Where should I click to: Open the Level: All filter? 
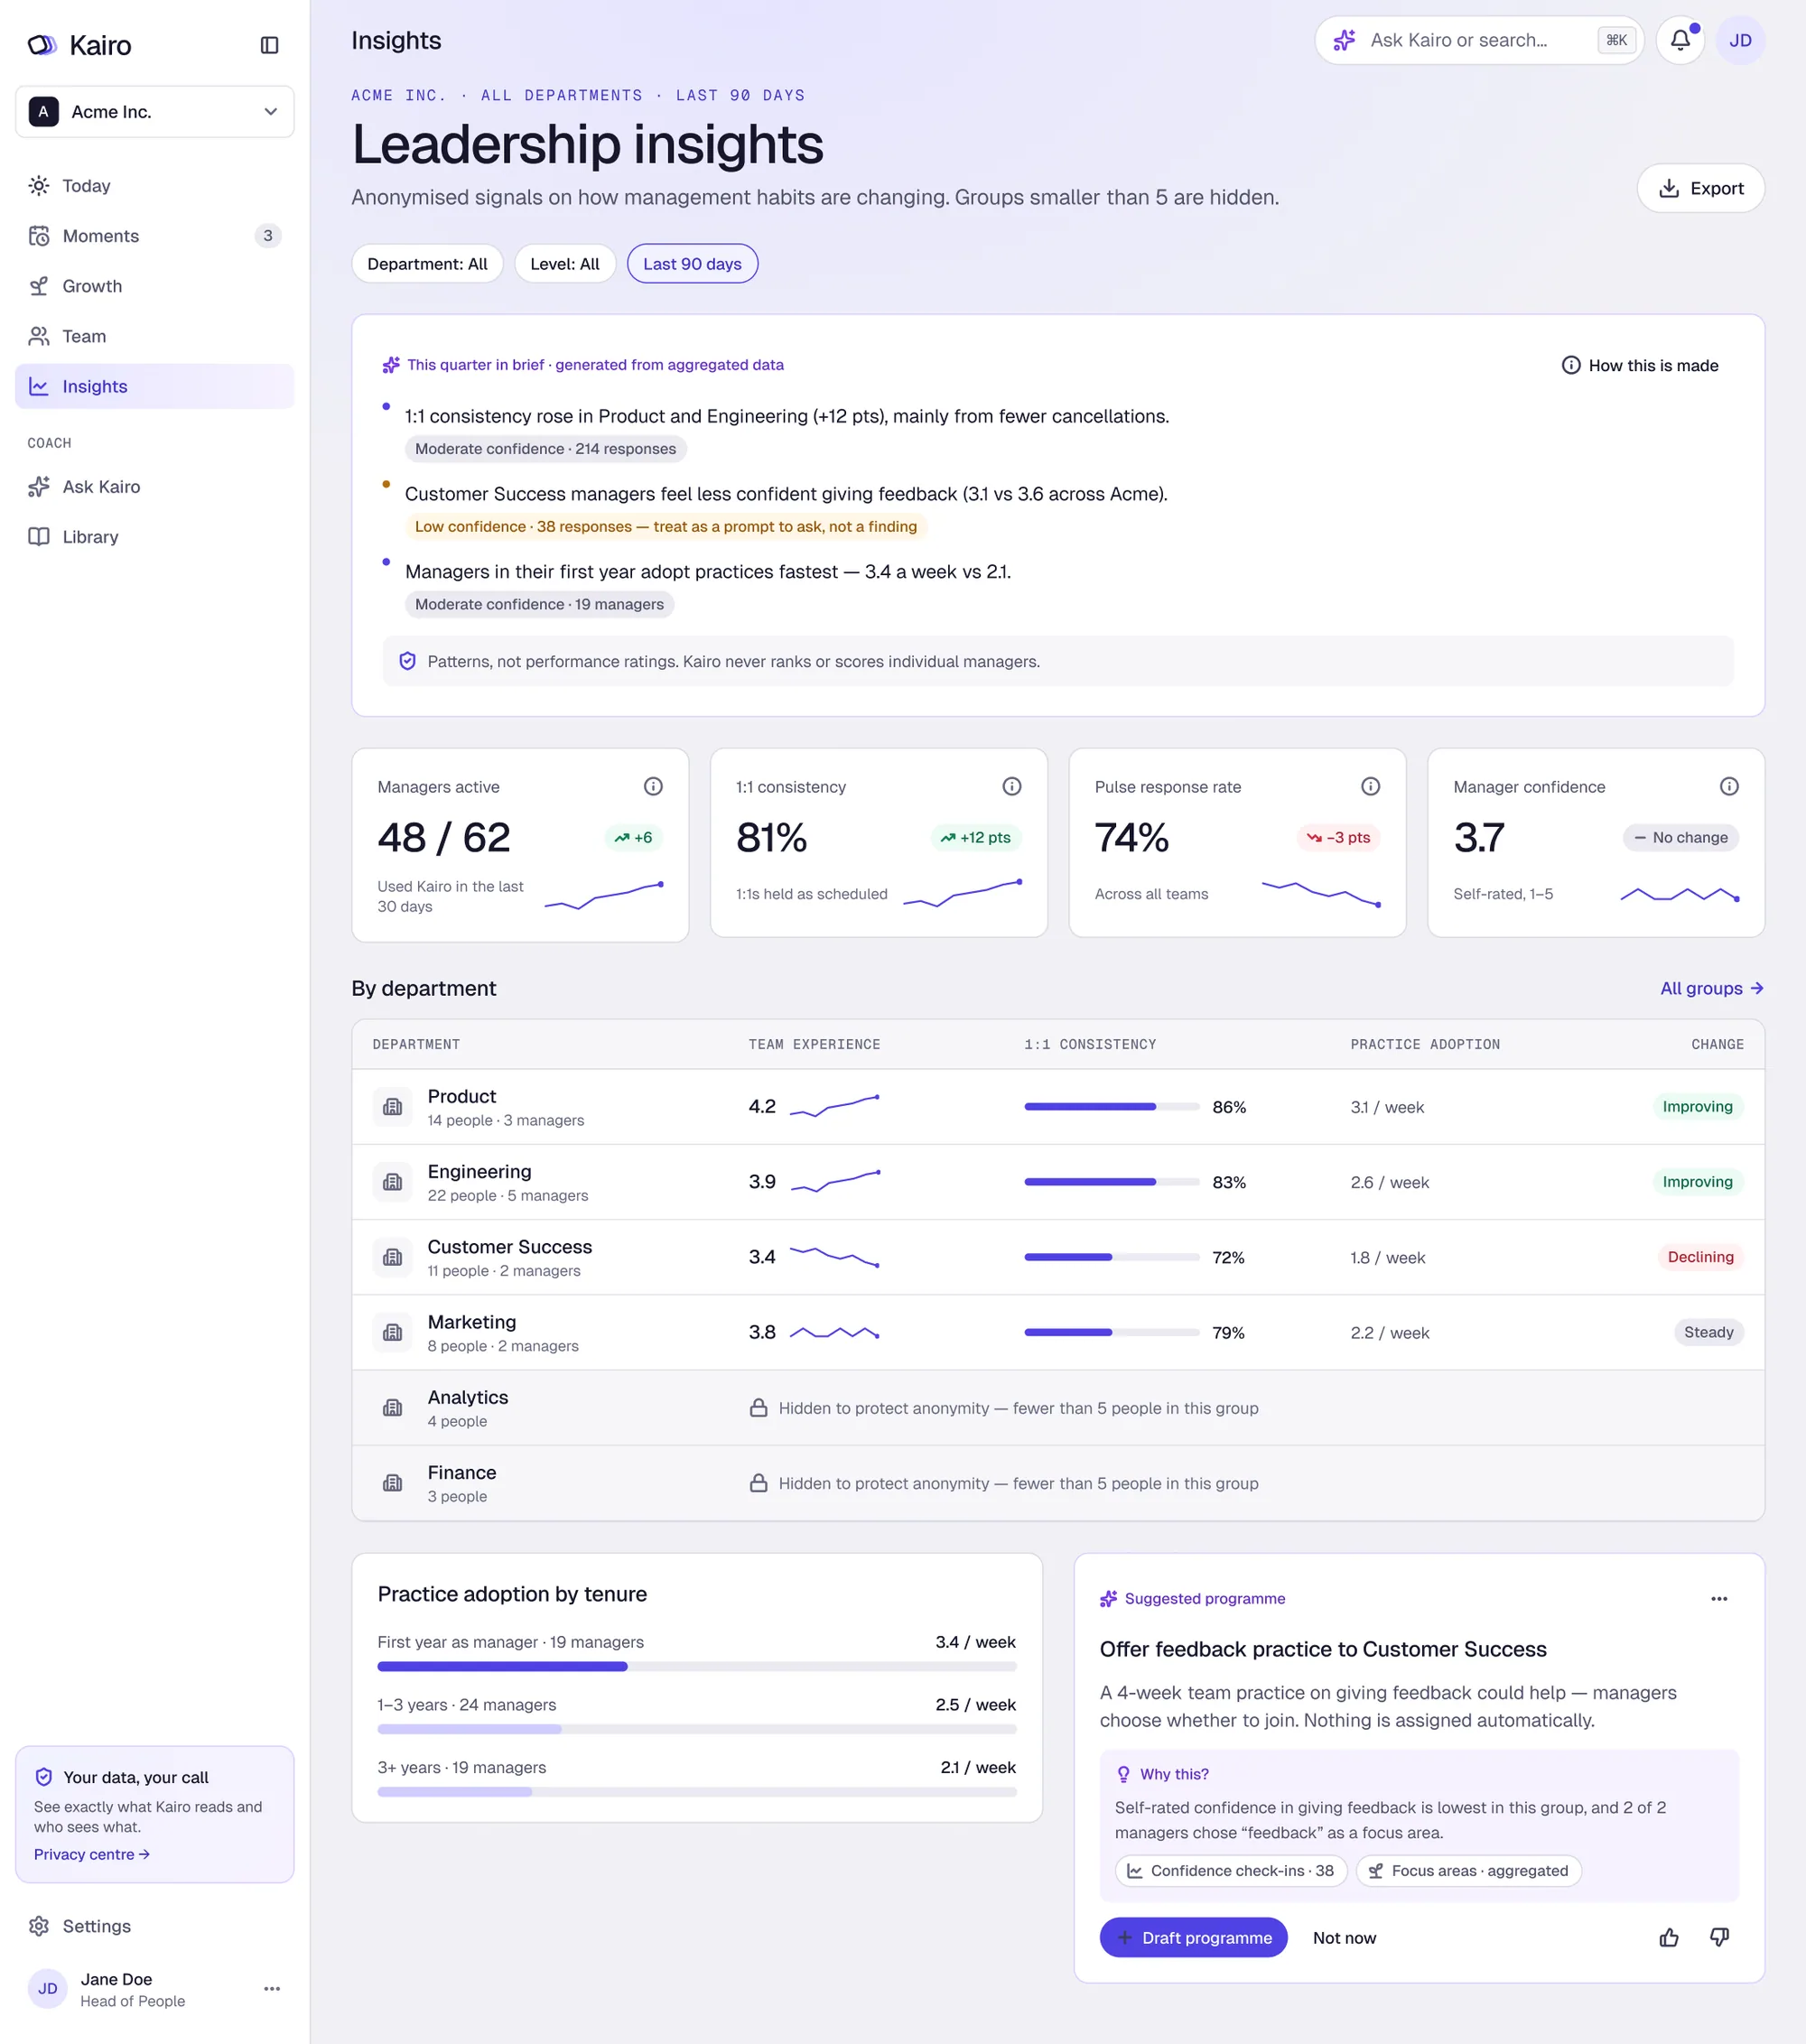[x=565, y=264]
